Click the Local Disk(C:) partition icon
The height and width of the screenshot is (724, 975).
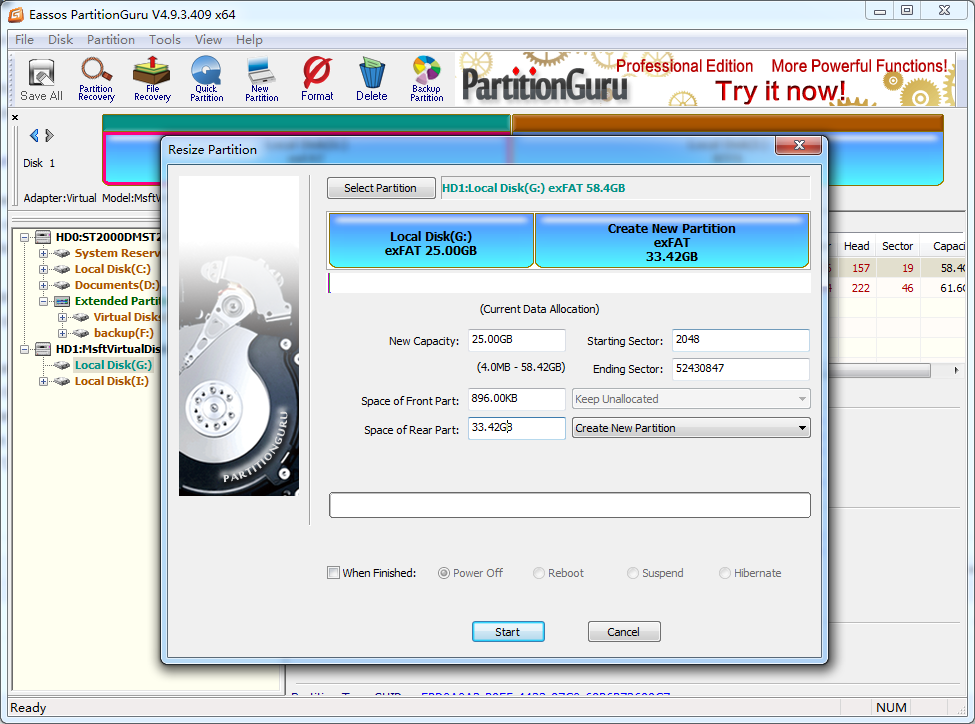click(61, 269)
